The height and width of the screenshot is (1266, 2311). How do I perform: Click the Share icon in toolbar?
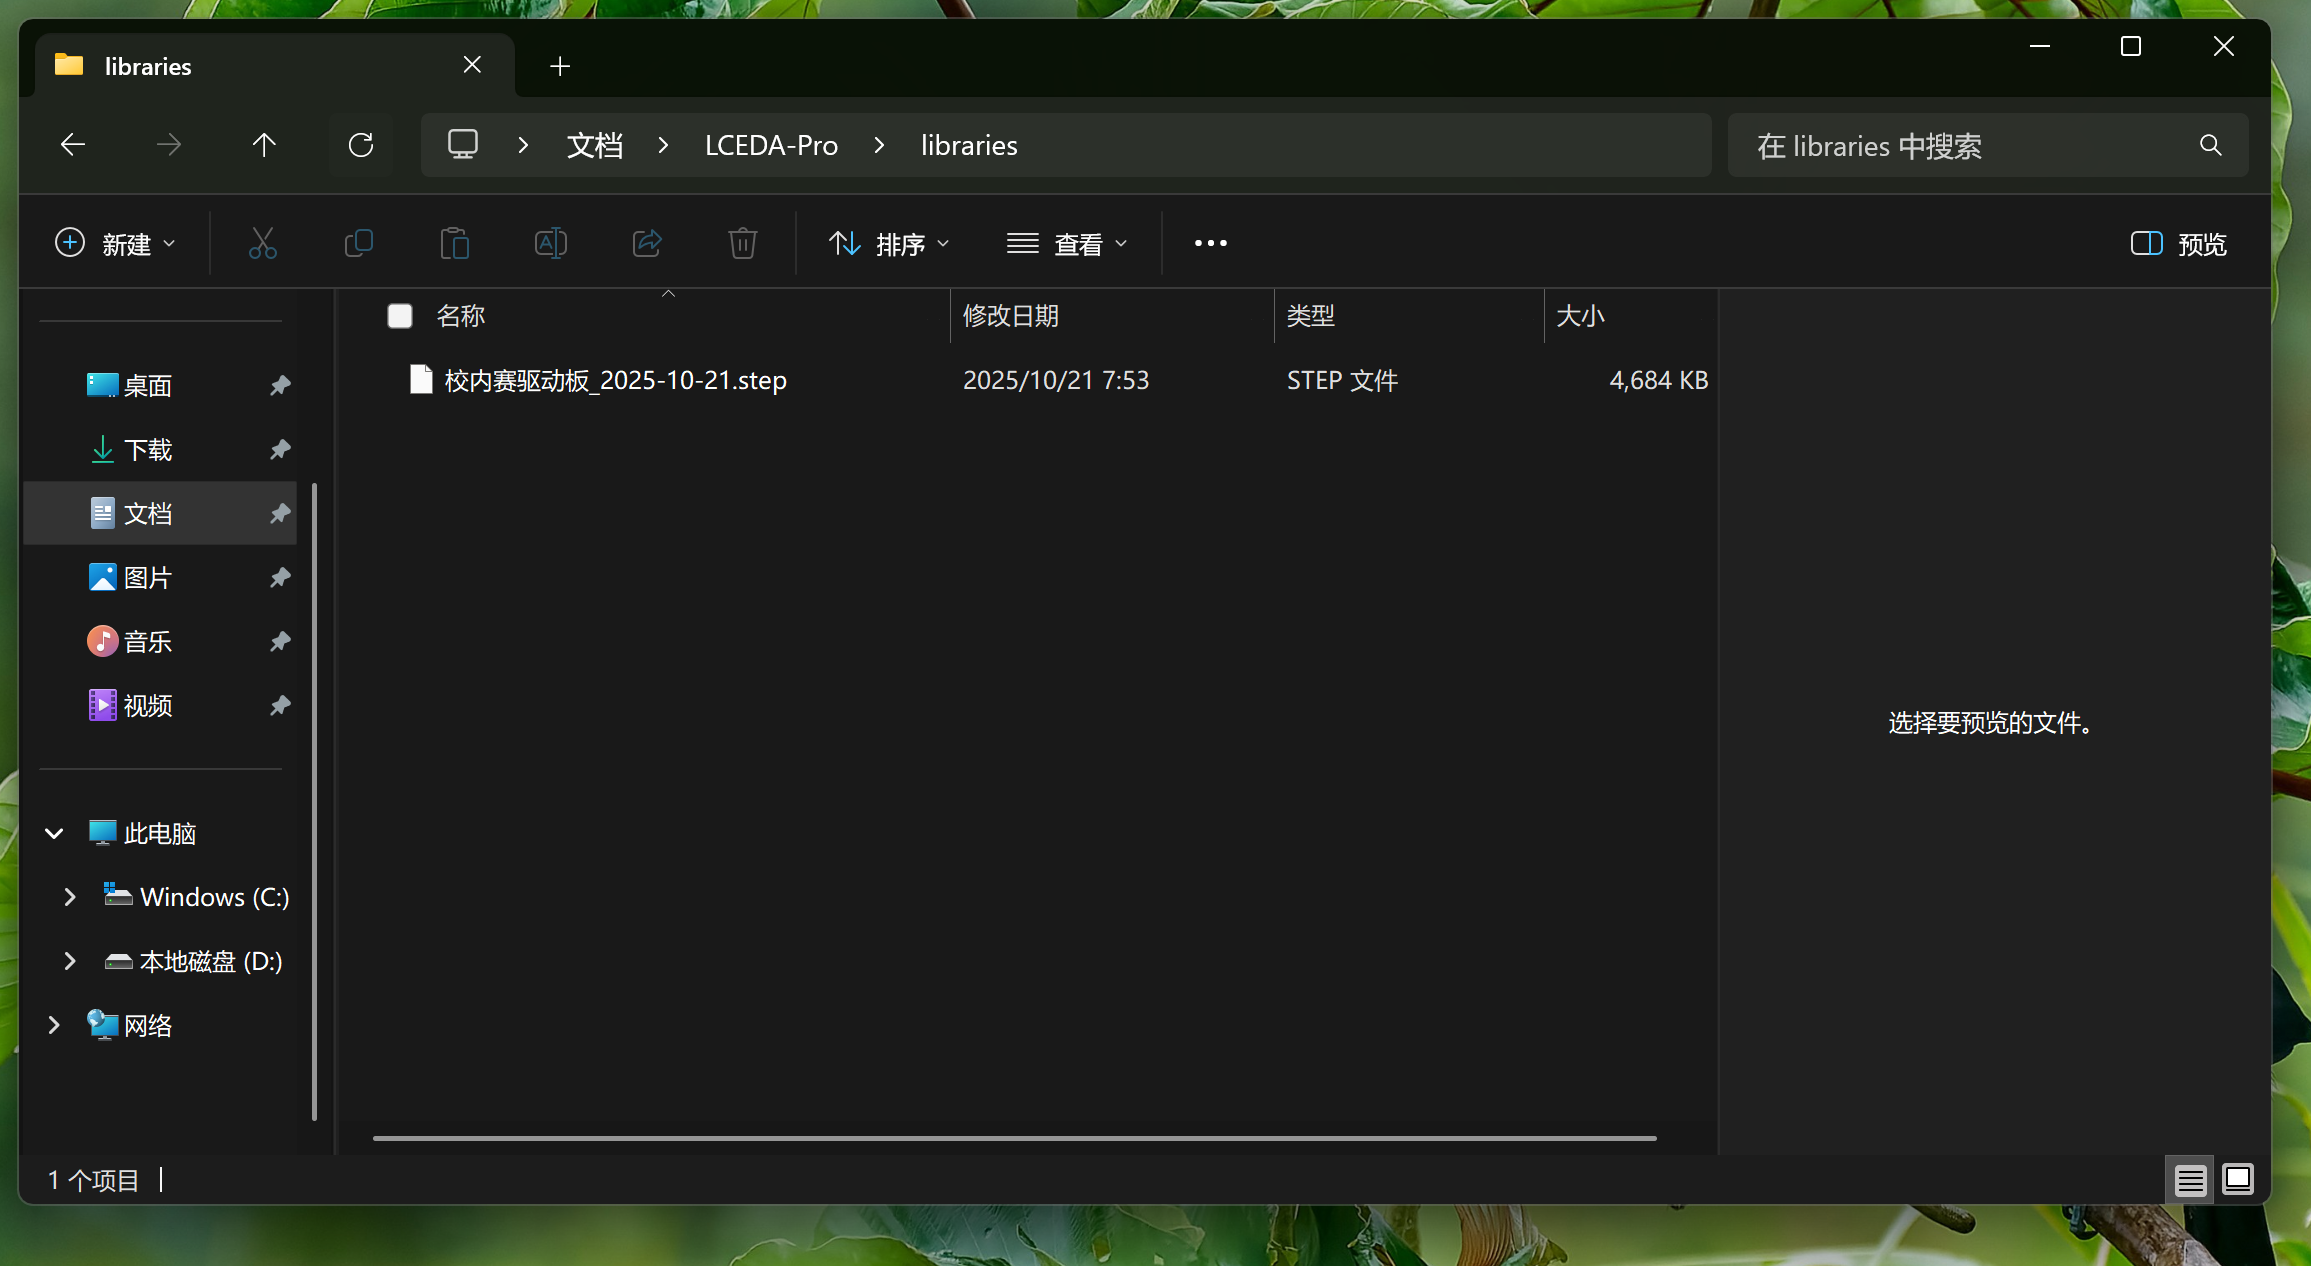[x=647, y=243]
